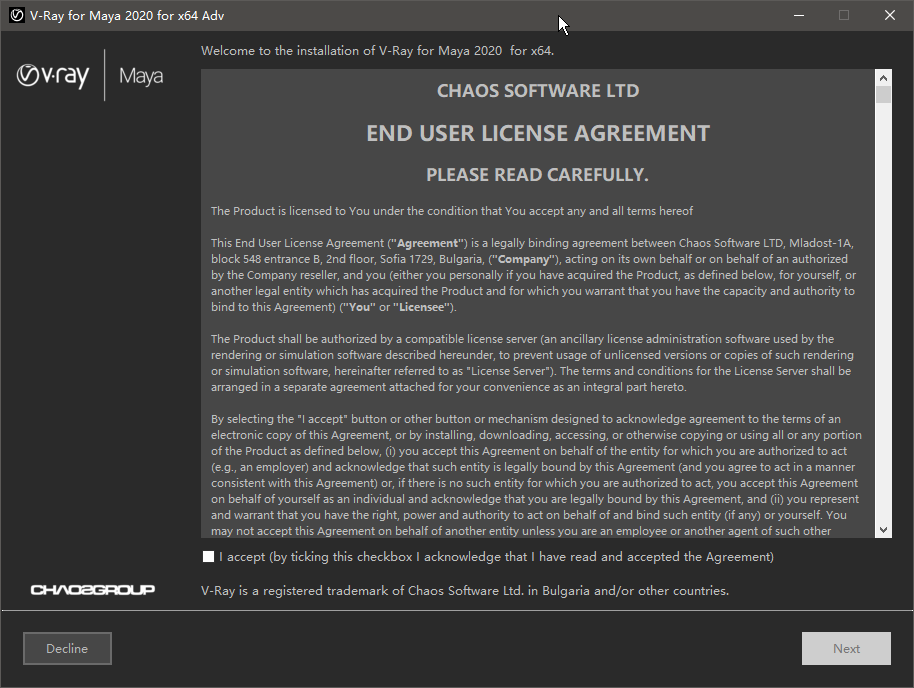Click the Next button
The height and width of the screenshot is (688, 914).
[846, 648]
